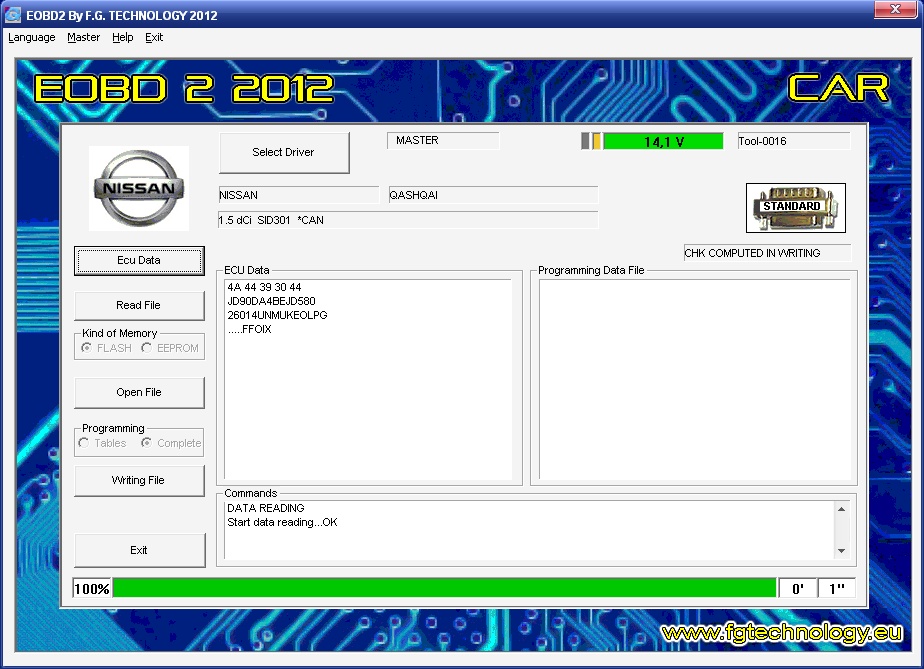
Task: Click the 100% progress percentage label
Action: pyautogui.click(x=92, y=589)
